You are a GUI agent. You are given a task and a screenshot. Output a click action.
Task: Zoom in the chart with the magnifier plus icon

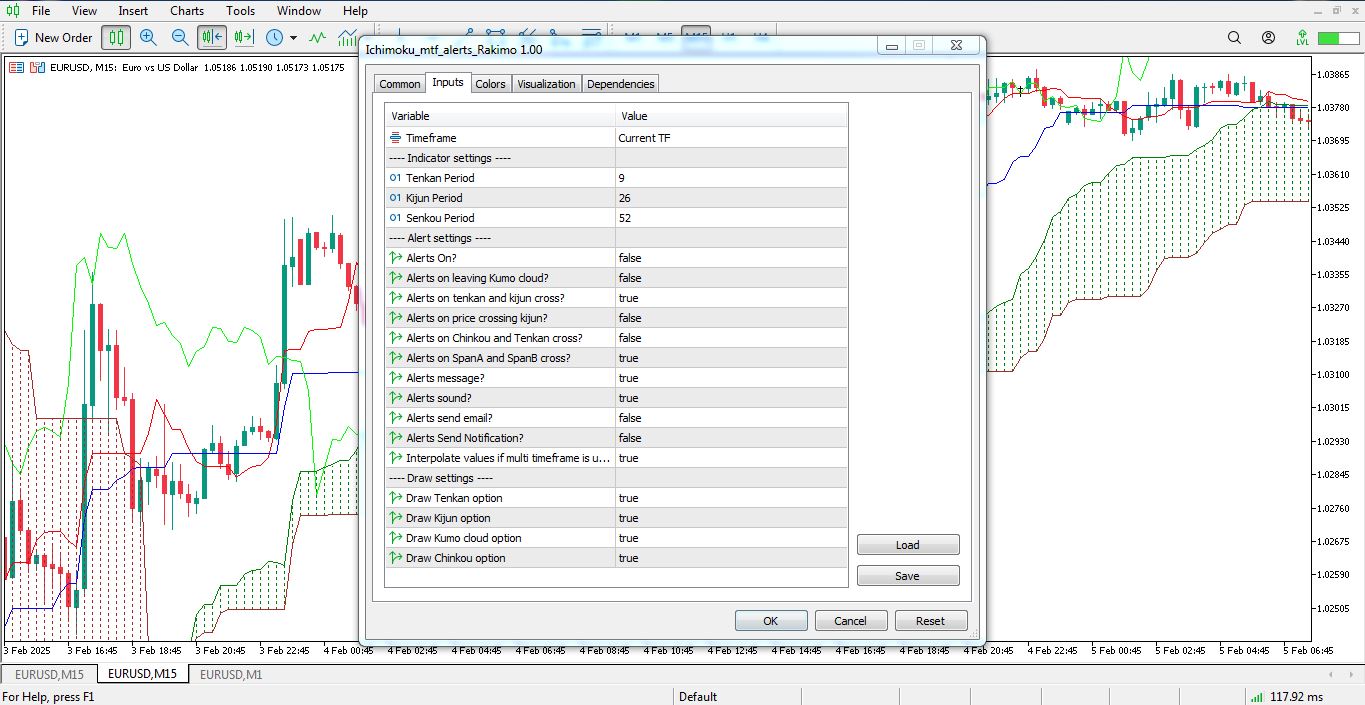coord(148,38)
